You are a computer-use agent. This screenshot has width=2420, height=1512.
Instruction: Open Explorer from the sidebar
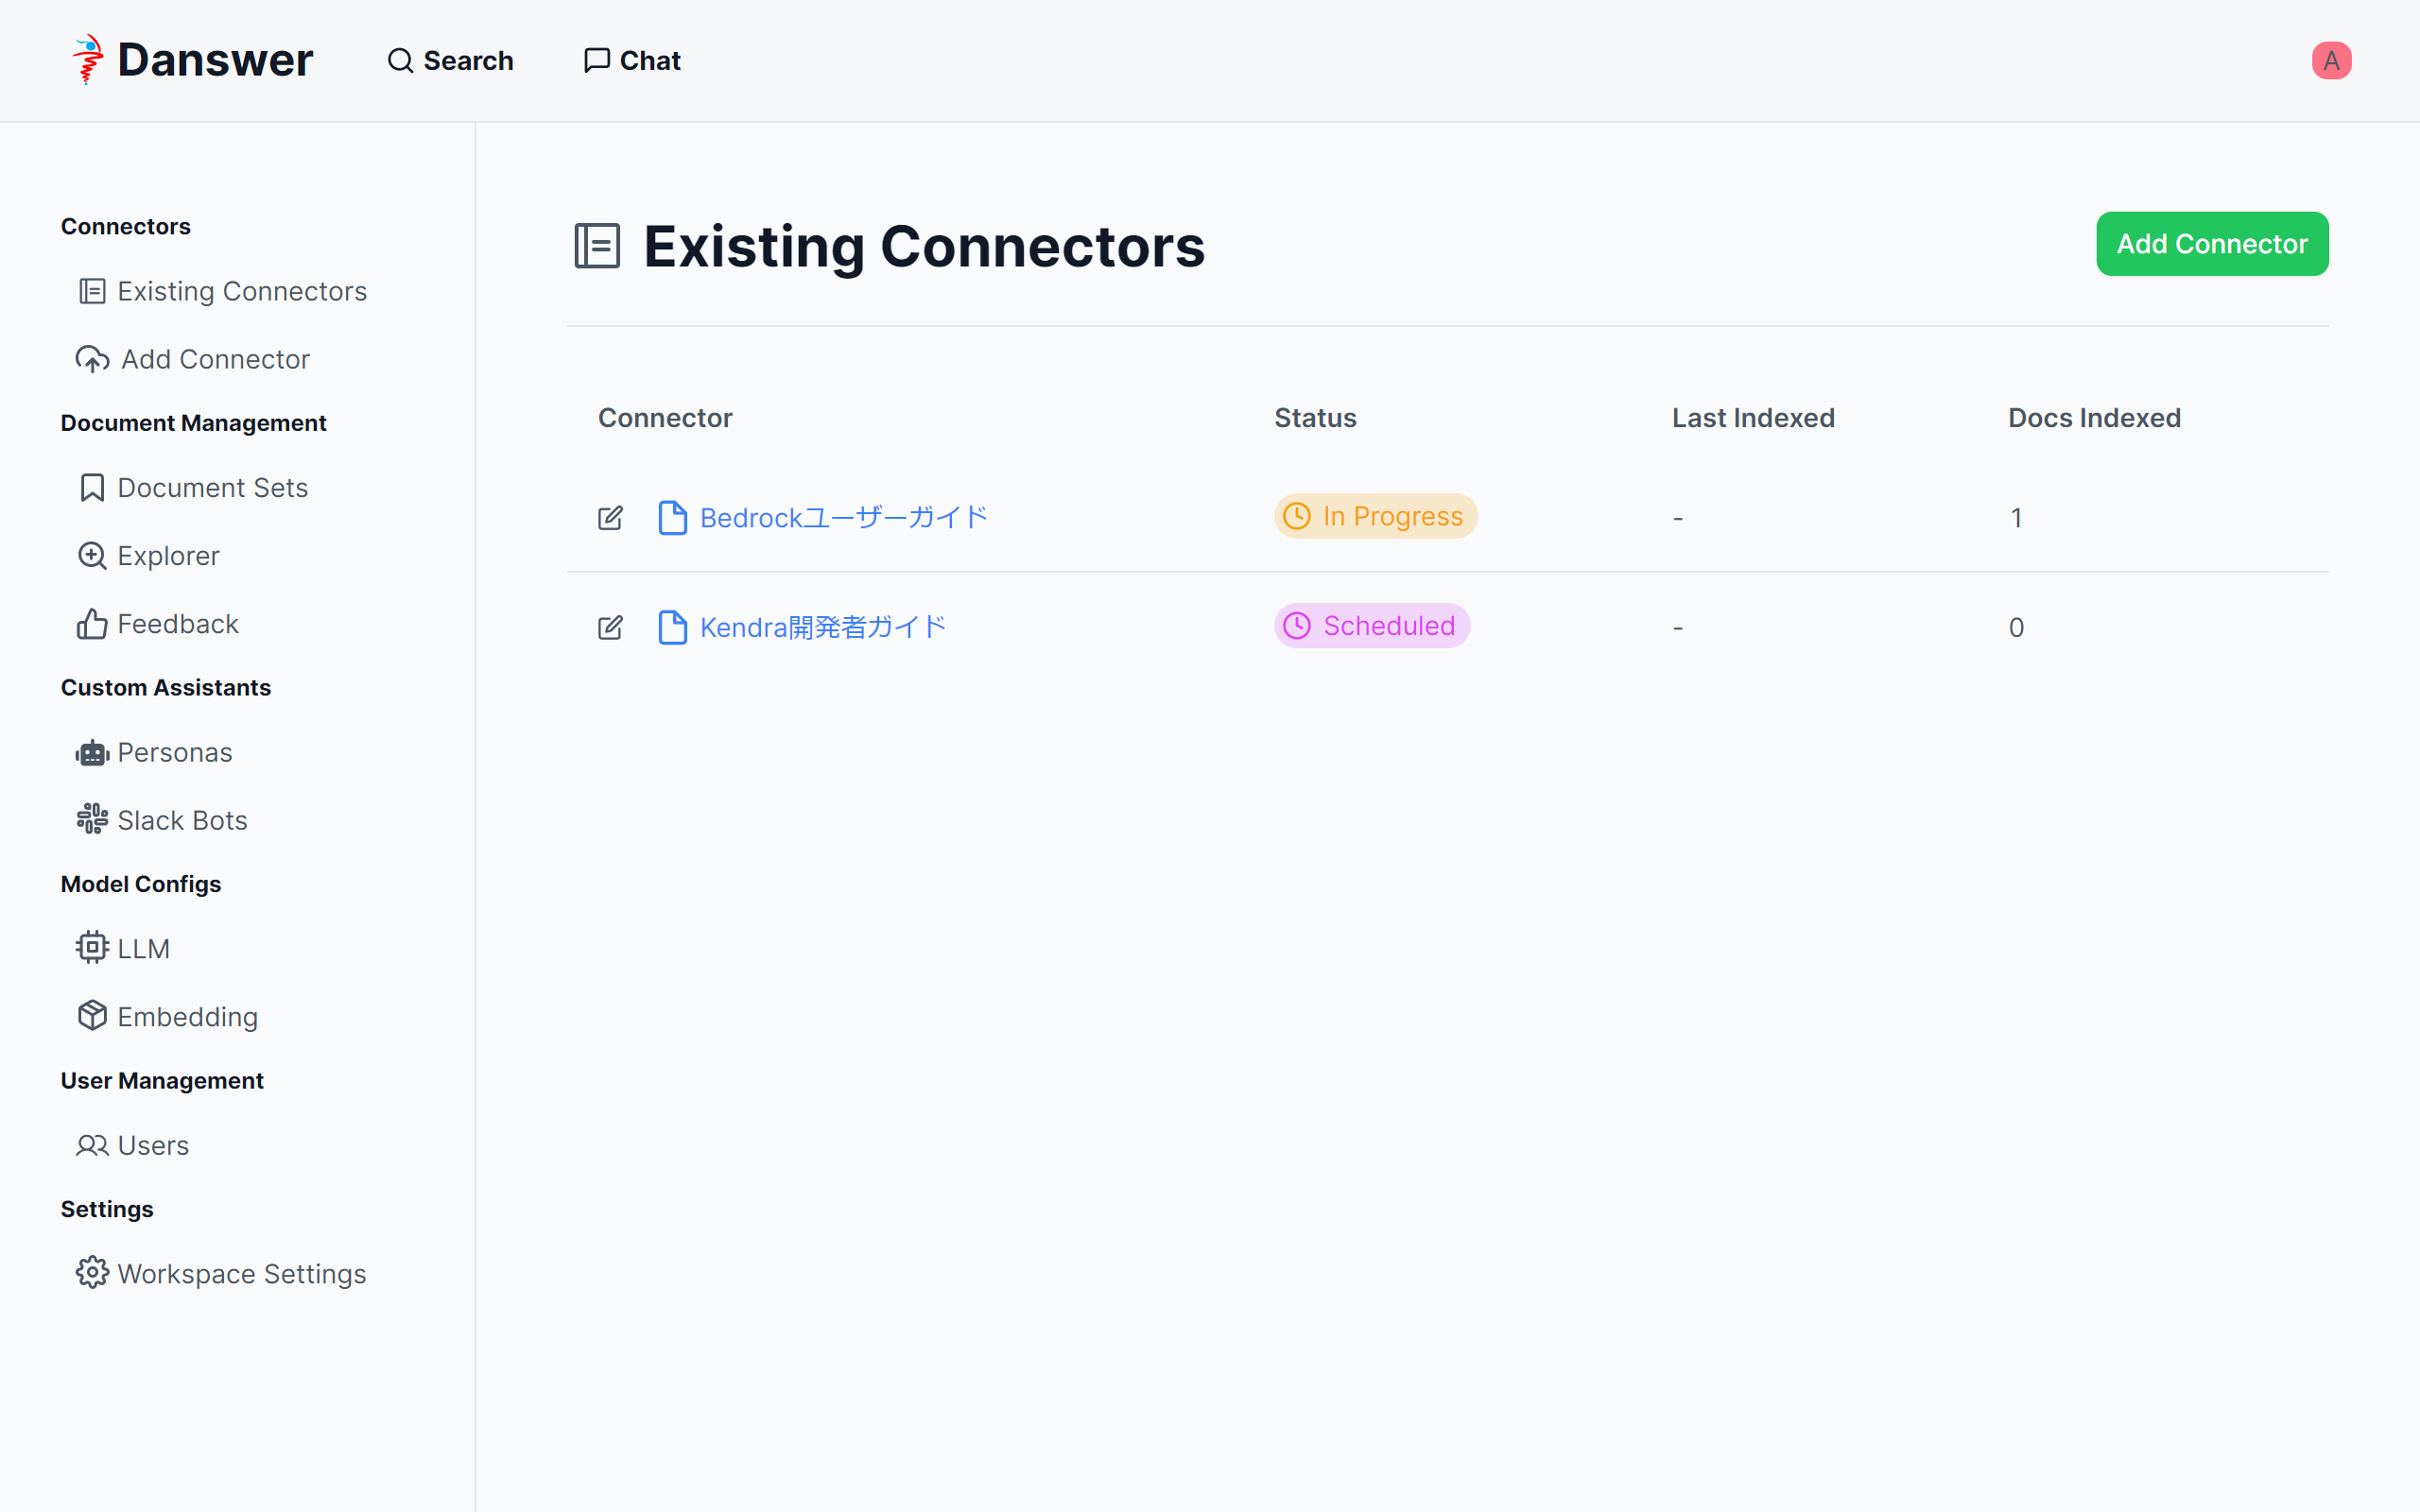(168, 556)
